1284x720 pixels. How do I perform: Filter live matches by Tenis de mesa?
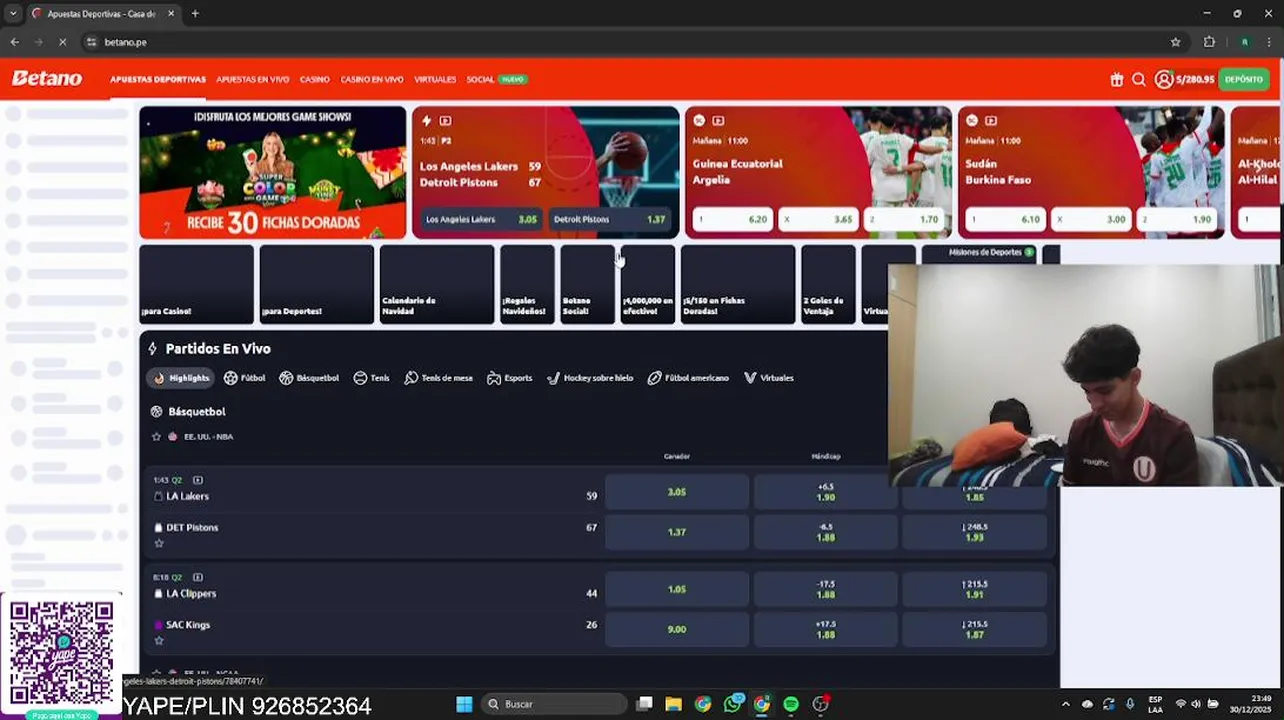(x=438, y=378)
